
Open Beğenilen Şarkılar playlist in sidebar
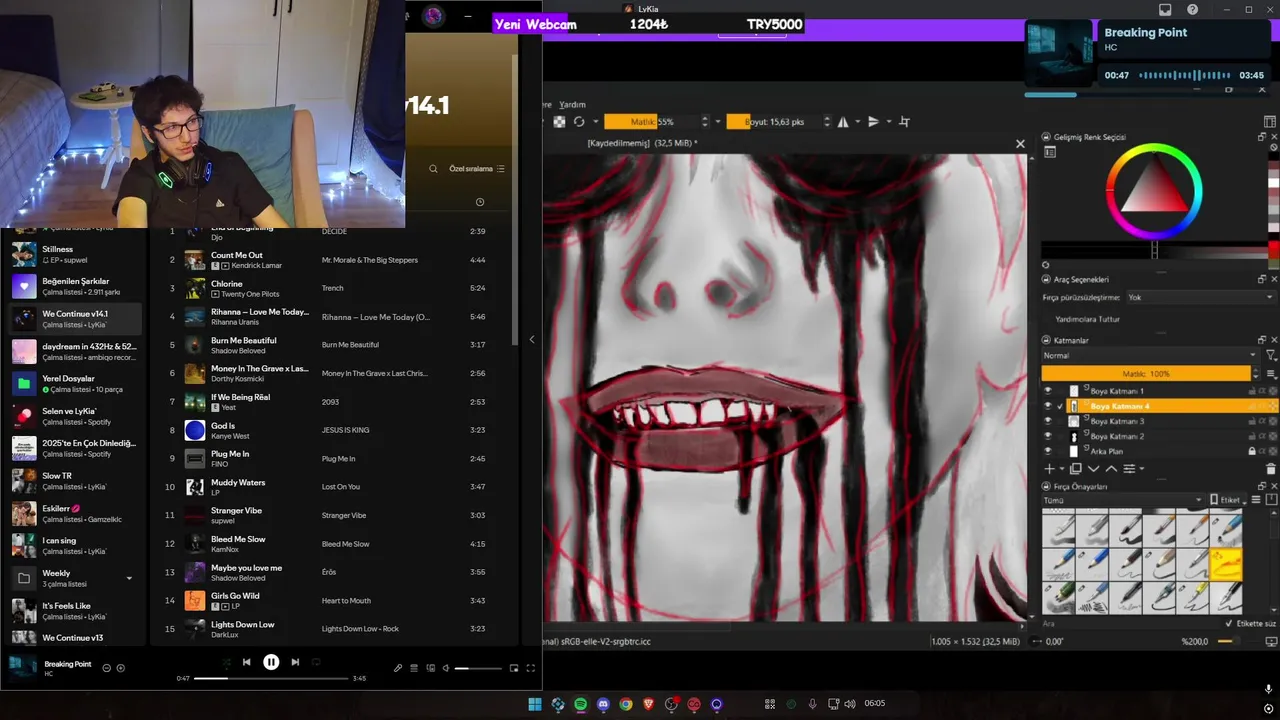point(76,287)
